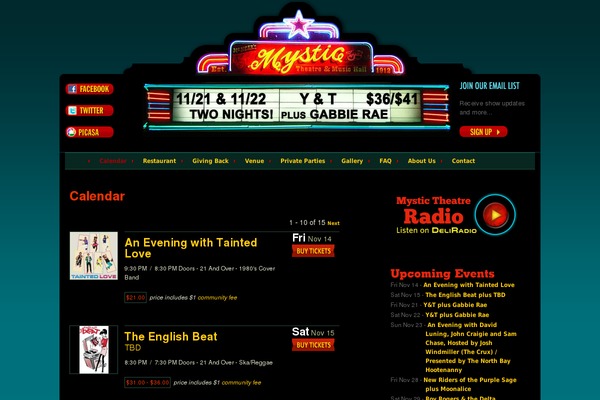
Task: Open the Picasa photo link
Action: coord(90,132)
